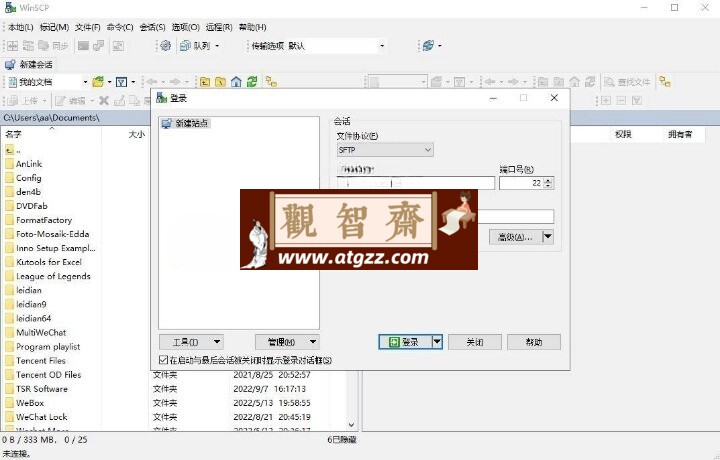Screen dimensions: 720x460
Task: Click the Help (帮助) button in dialog
Action: (534, 342)
